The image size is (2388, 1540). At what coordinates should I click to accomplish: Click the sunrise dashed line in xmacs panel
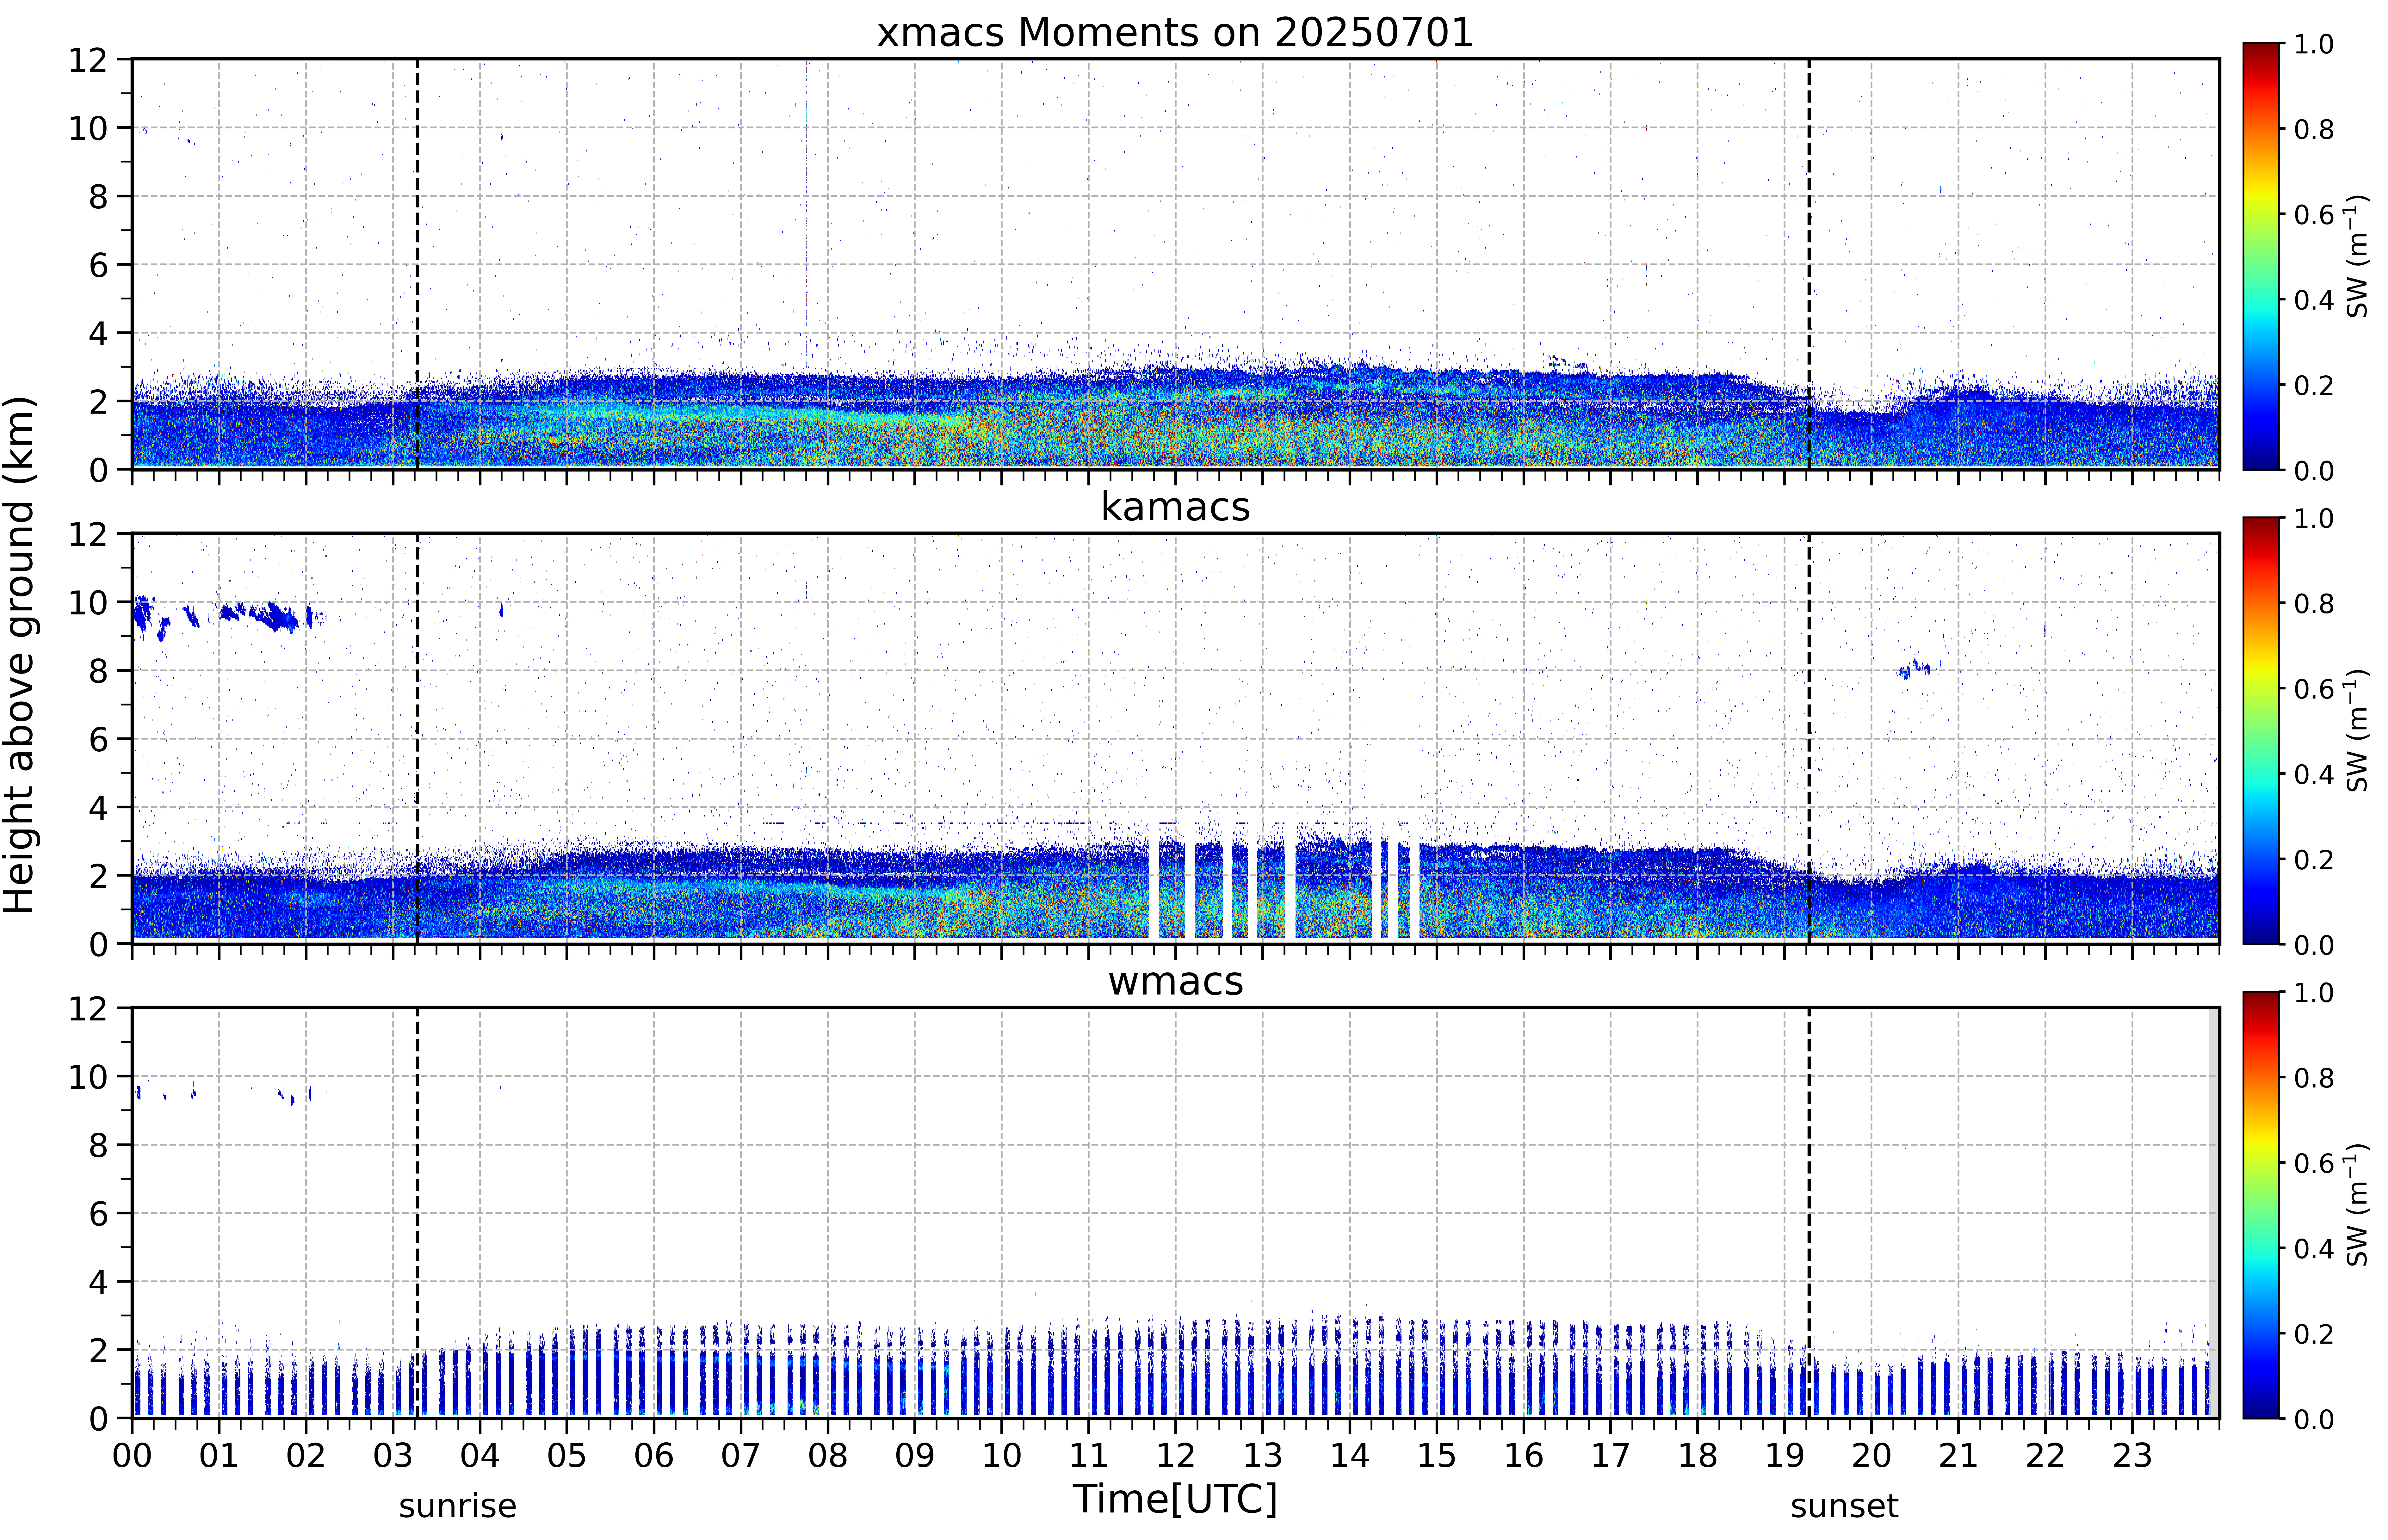point(417,264)
